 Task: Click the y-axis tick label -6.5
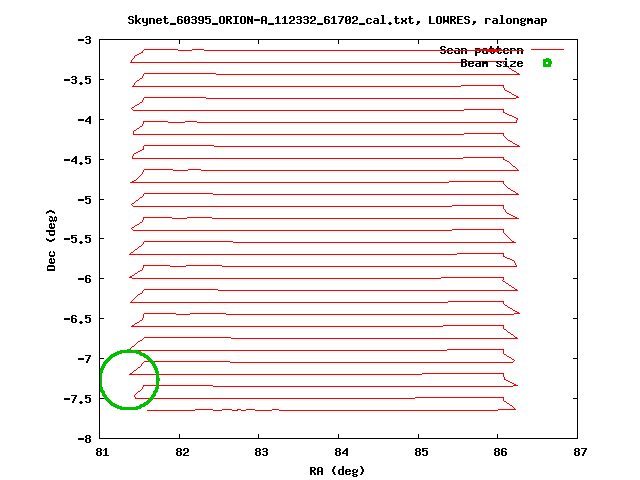point(78,319)
